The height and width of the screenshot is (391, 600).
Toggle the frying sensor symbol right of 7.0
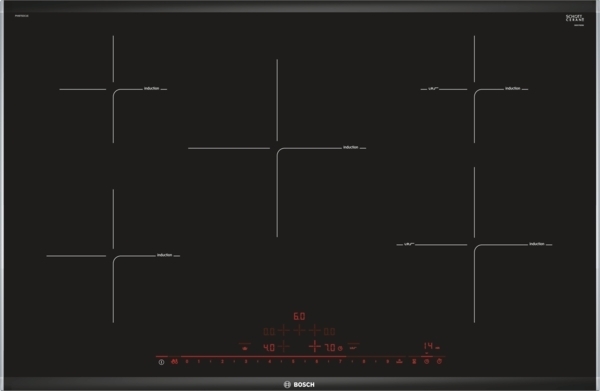[353, 348]
